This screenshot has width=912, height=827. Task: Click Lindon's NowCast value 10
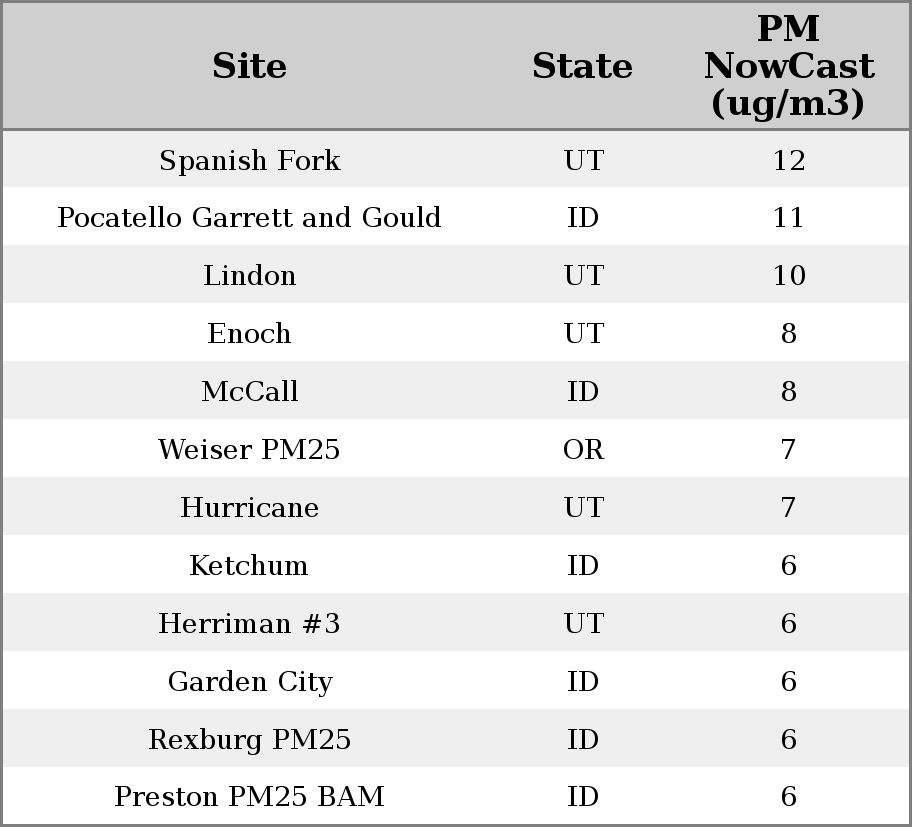[788, 276]
